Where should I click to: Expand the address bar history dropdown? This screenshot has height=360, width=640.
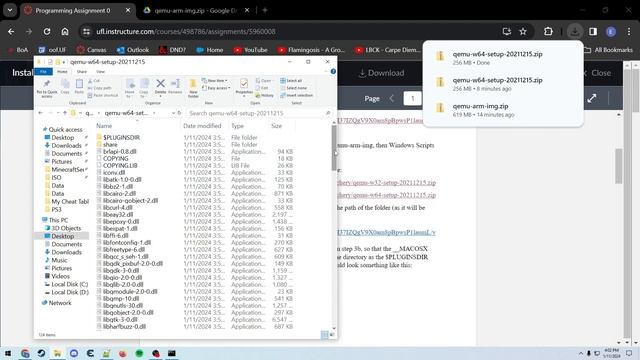point(173,113)
